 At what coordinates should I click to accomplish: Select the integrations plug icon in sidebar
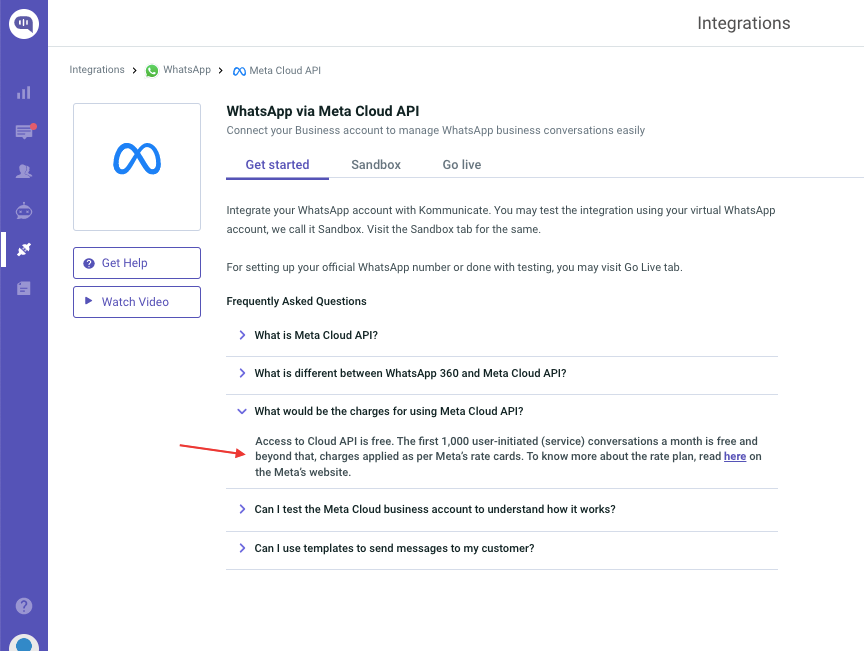[24, 250]
